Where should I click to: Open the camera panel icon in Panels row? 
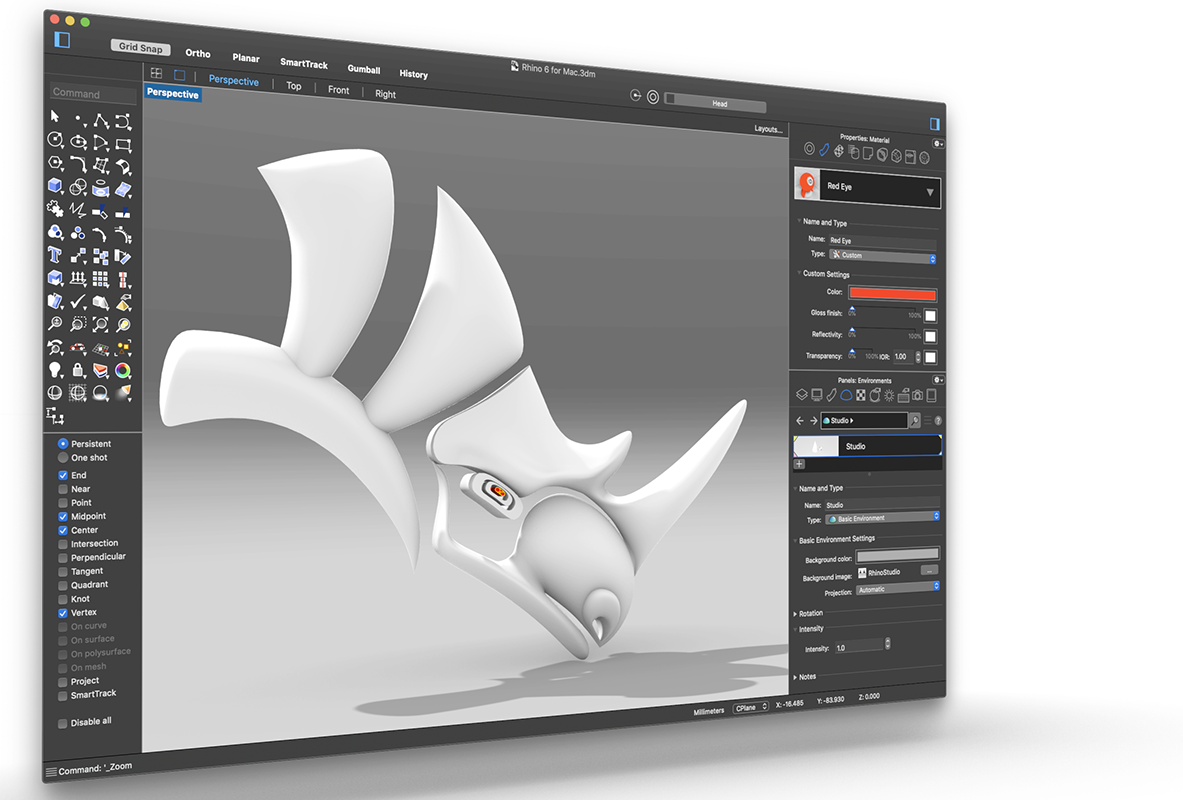click(917, 395)
